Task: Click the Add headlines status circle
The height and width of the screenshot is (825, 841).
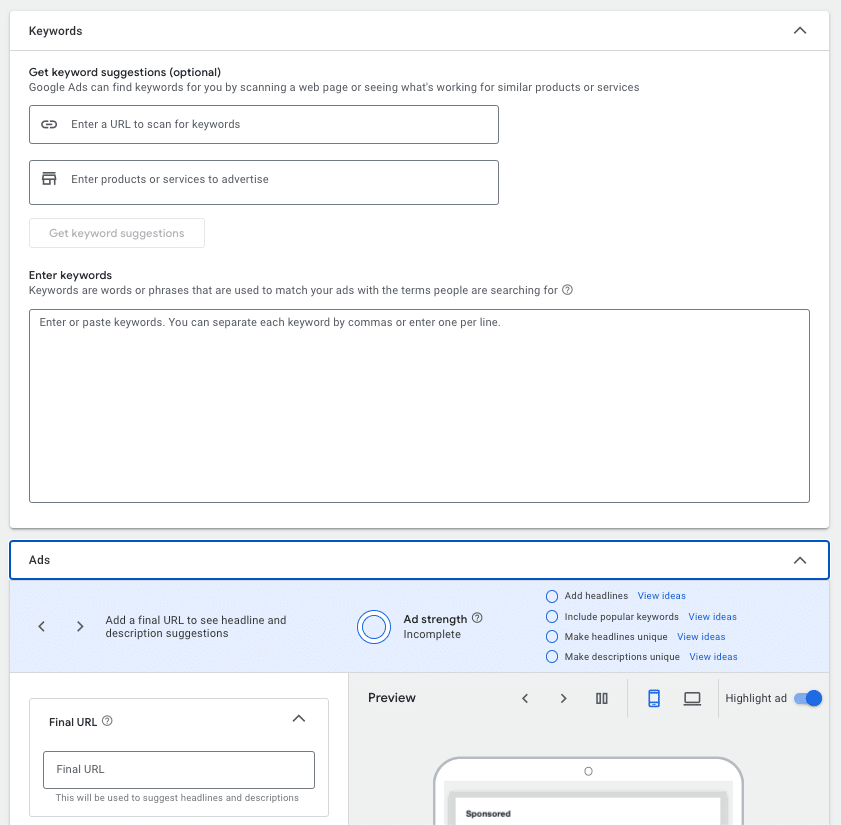Action: pyautogui.click(x=551, y=596)
